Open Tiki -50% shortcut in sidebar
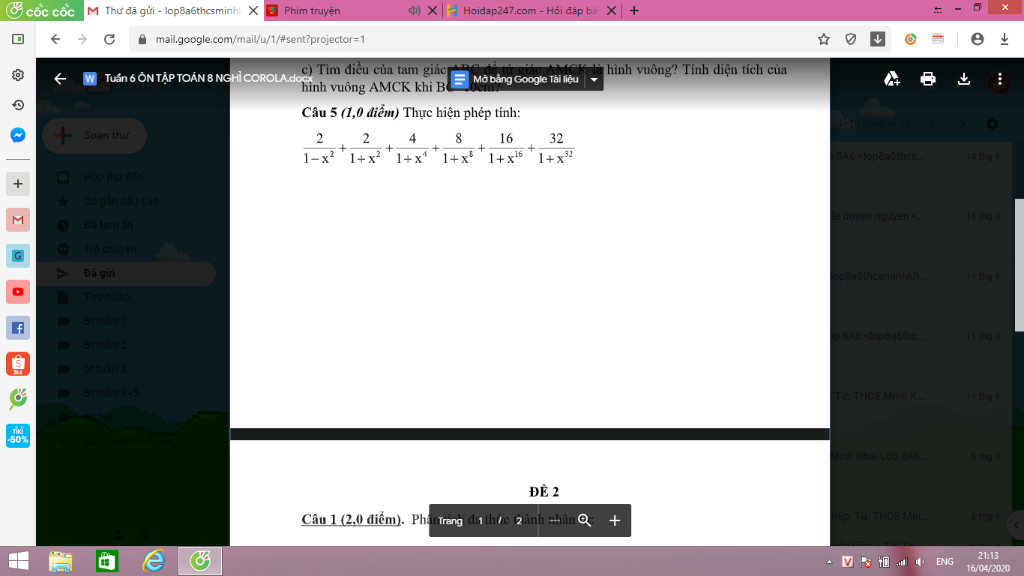Image resolution: width=1024 pixels, height=576 pixels. click(18, 436)
